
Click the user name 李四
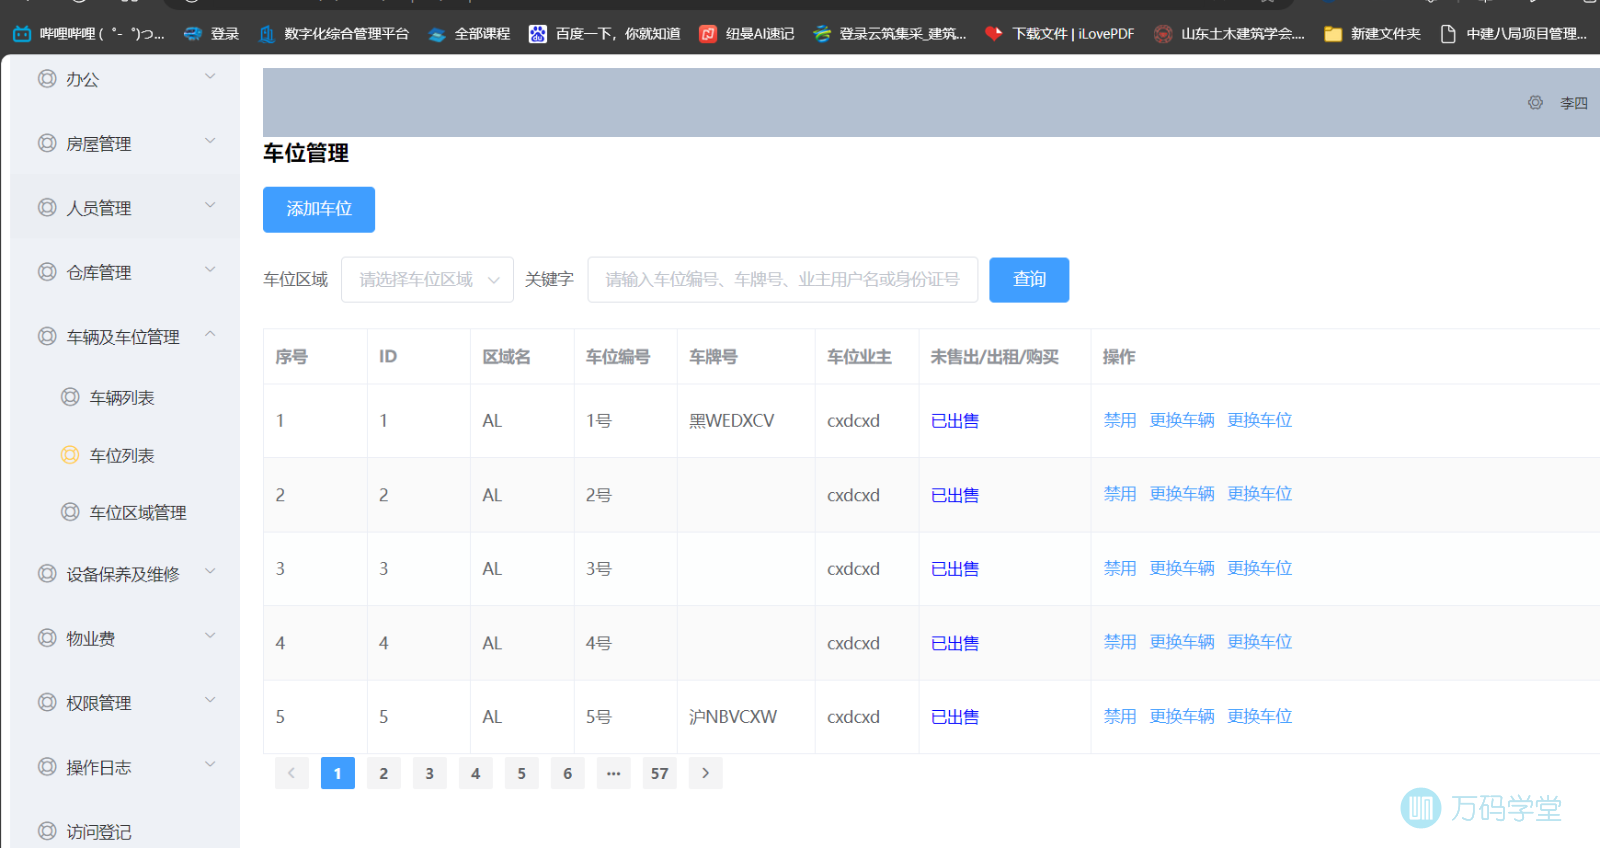point(1574,103)
